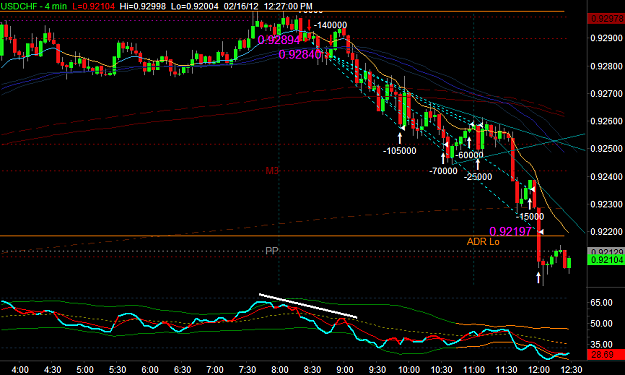Click the PP pivot point label
Image resolution: width=625 pixels, height=375 pixels.
coord(272,251)
